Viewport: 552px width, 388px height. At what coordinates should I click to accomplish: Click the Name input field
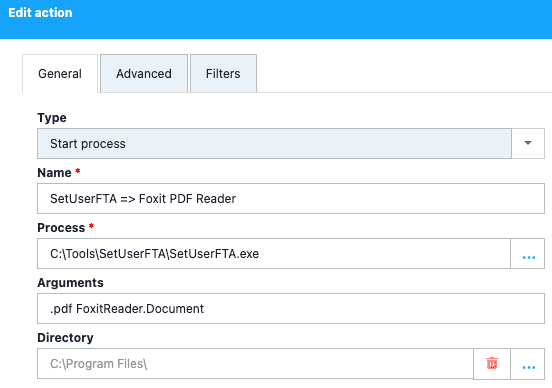(x=291, y=199)
